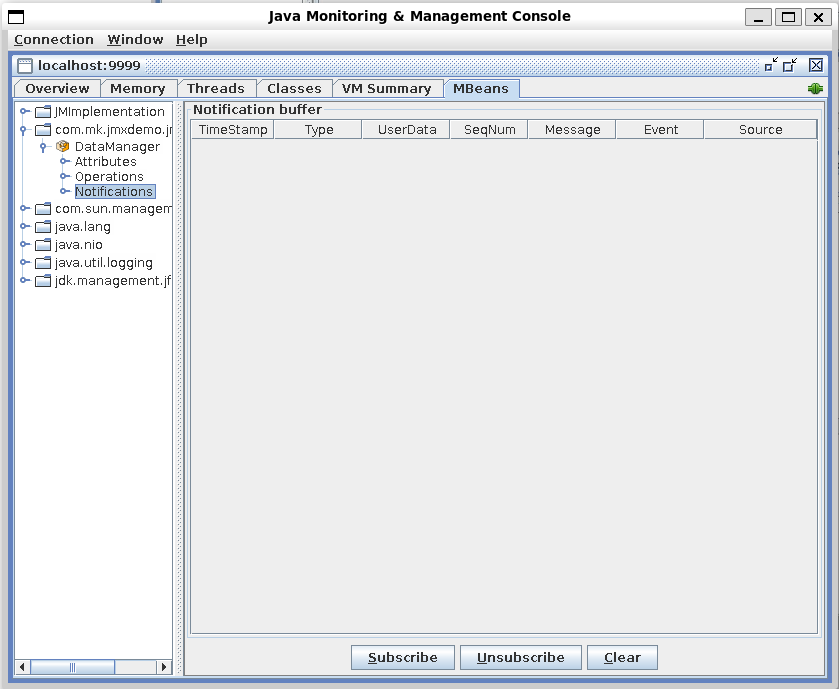The image size is (839, 689).
Task: Expand the Attributes node under DataManager
Action: (x=64, y=162)
